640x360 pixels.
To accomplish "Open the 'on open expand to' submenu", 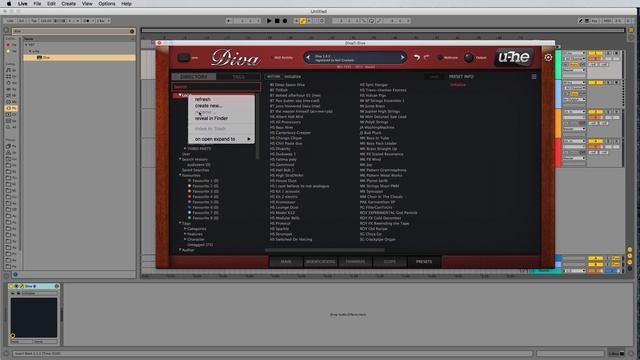I will coord(222,139).
